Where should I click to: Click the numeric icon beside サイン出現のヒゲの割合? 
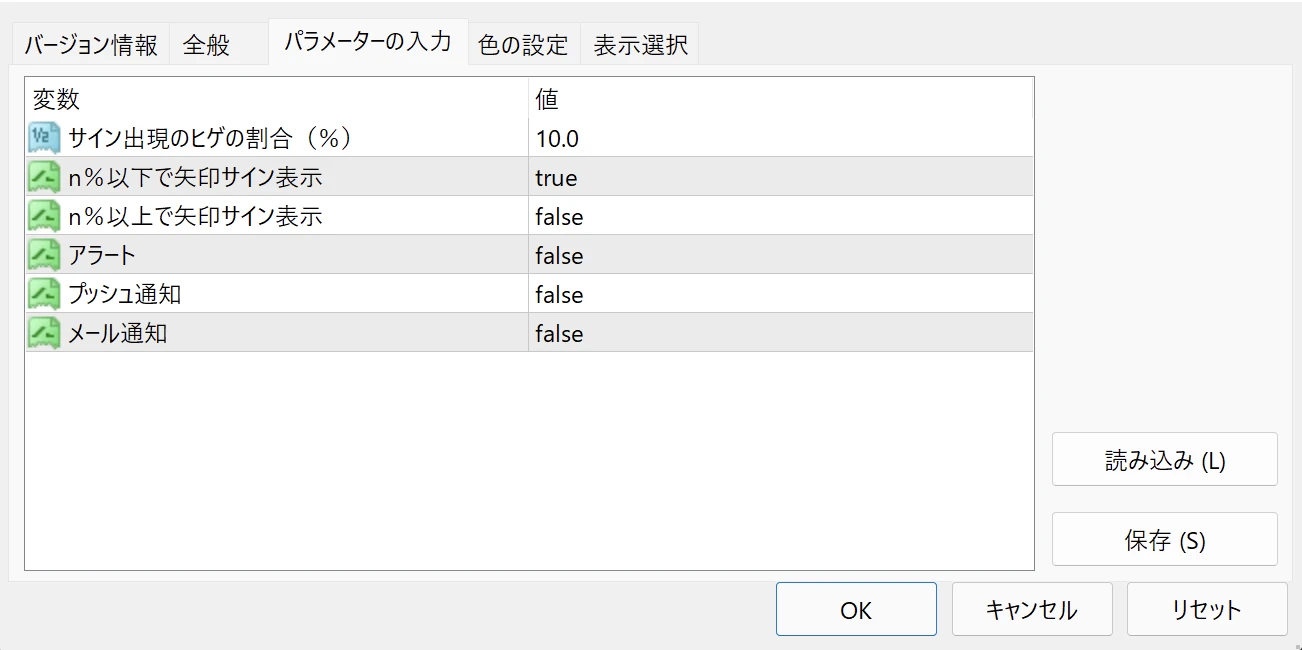tap(45, 139)
